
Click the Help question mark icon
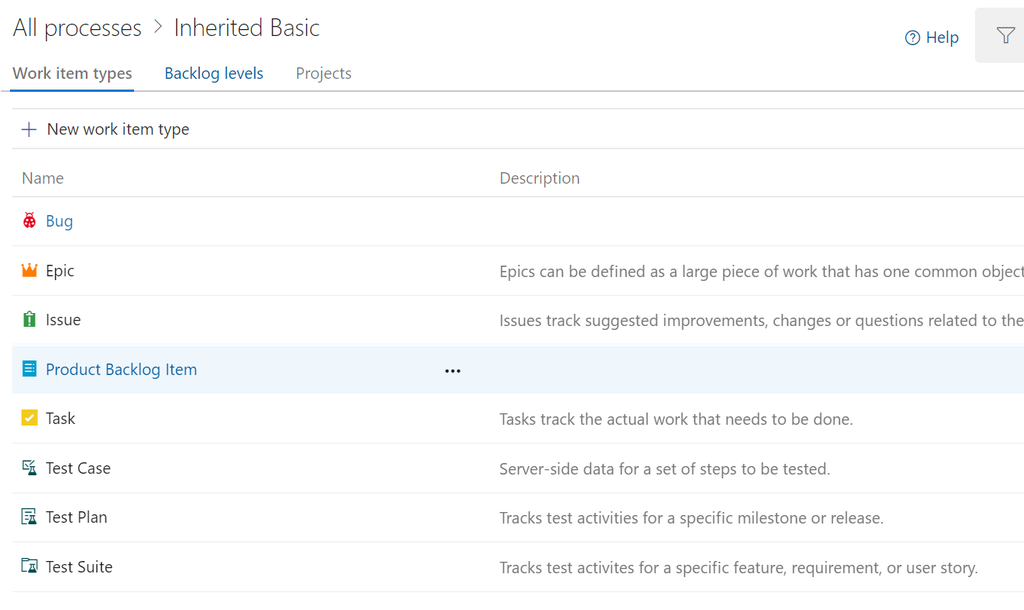coord(912,38)
